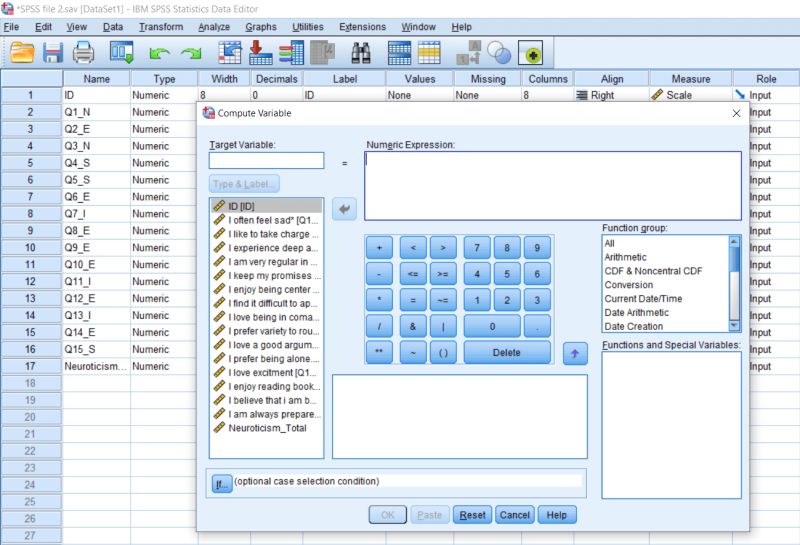
Task: Click the Q15_S name cell in row 16
Action: [96, 349]
